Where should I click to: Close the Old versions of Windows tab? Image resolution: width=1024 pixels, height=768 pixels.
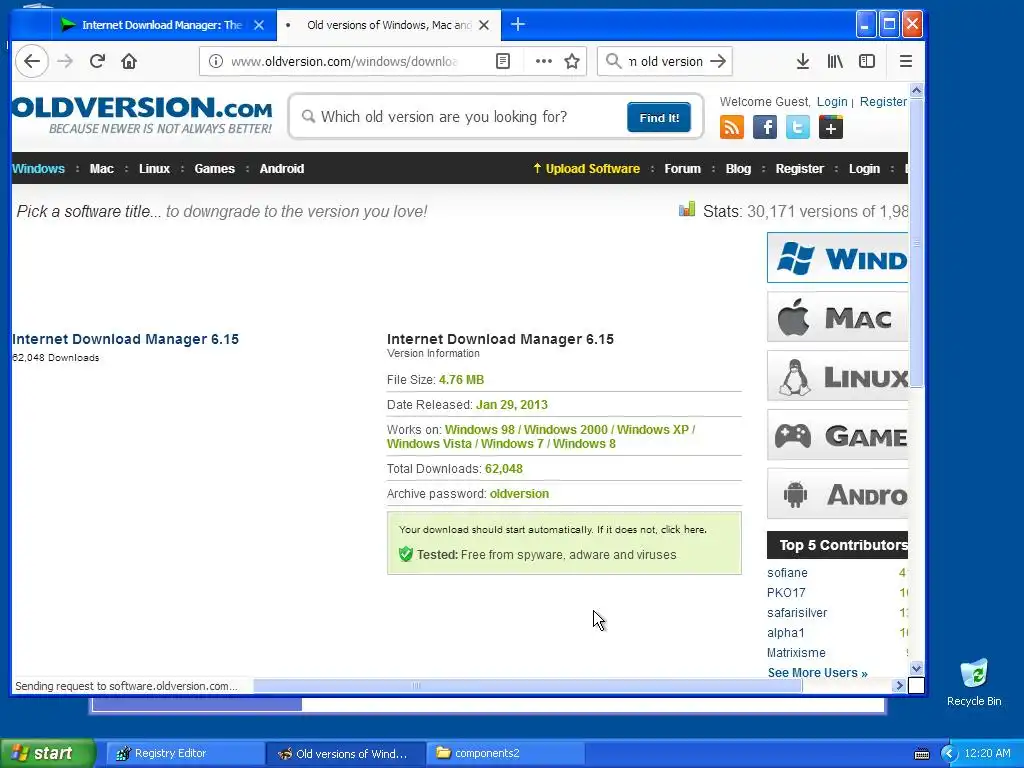point(484,25)
